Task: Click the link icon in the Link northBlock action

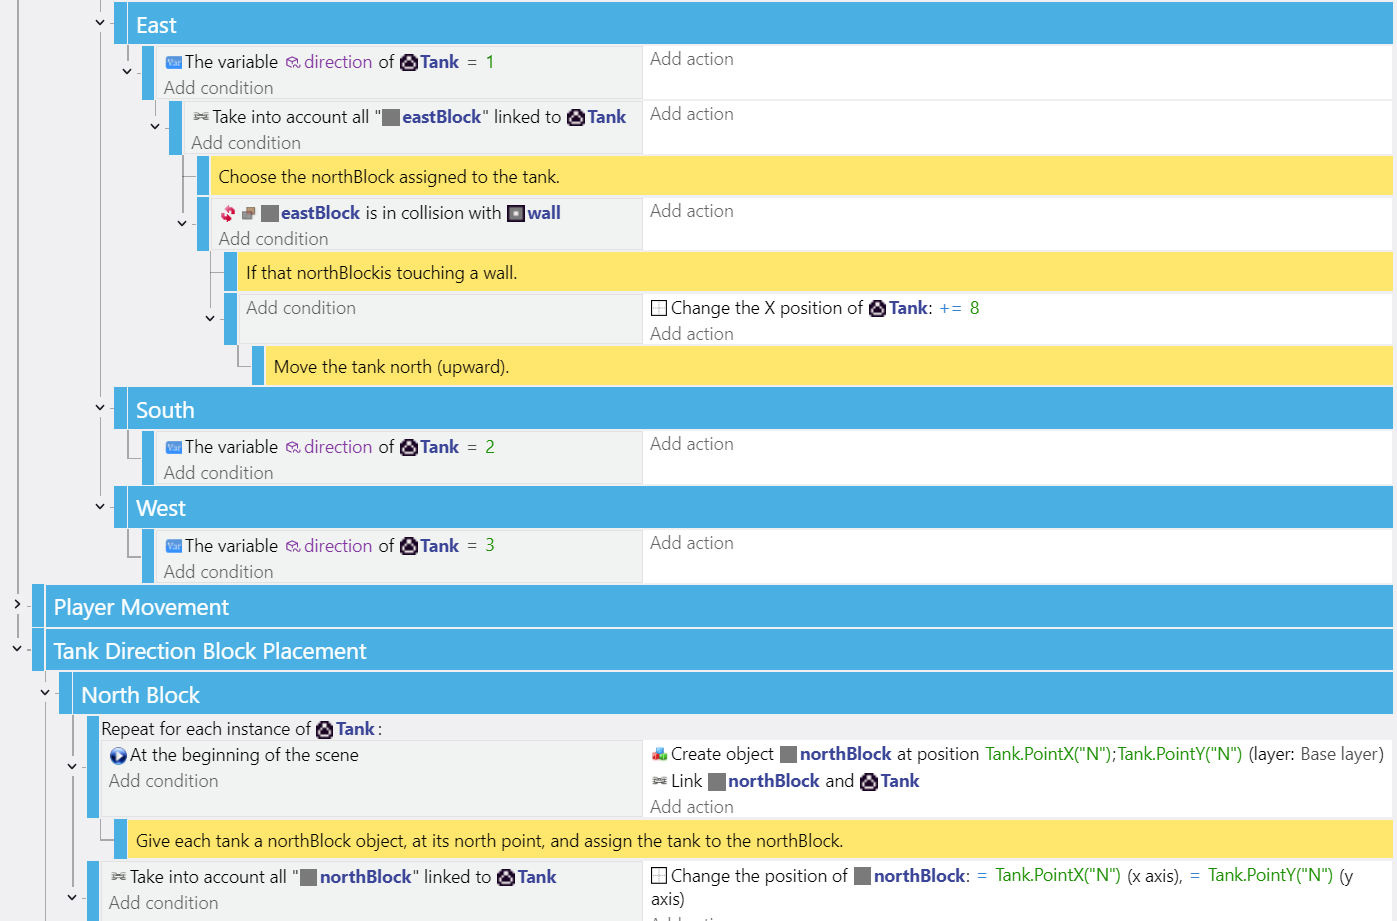Action: (x=659, y=781)
